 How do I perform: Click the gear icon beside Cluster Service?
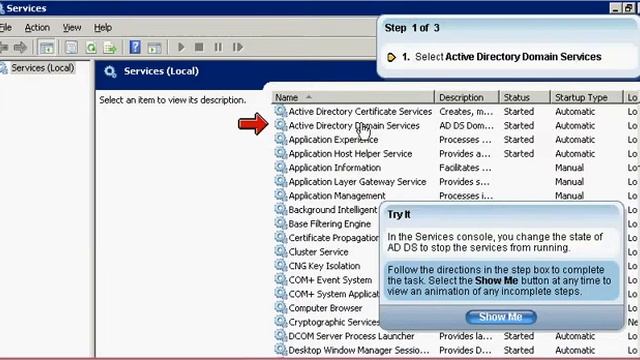click(280, 252)
